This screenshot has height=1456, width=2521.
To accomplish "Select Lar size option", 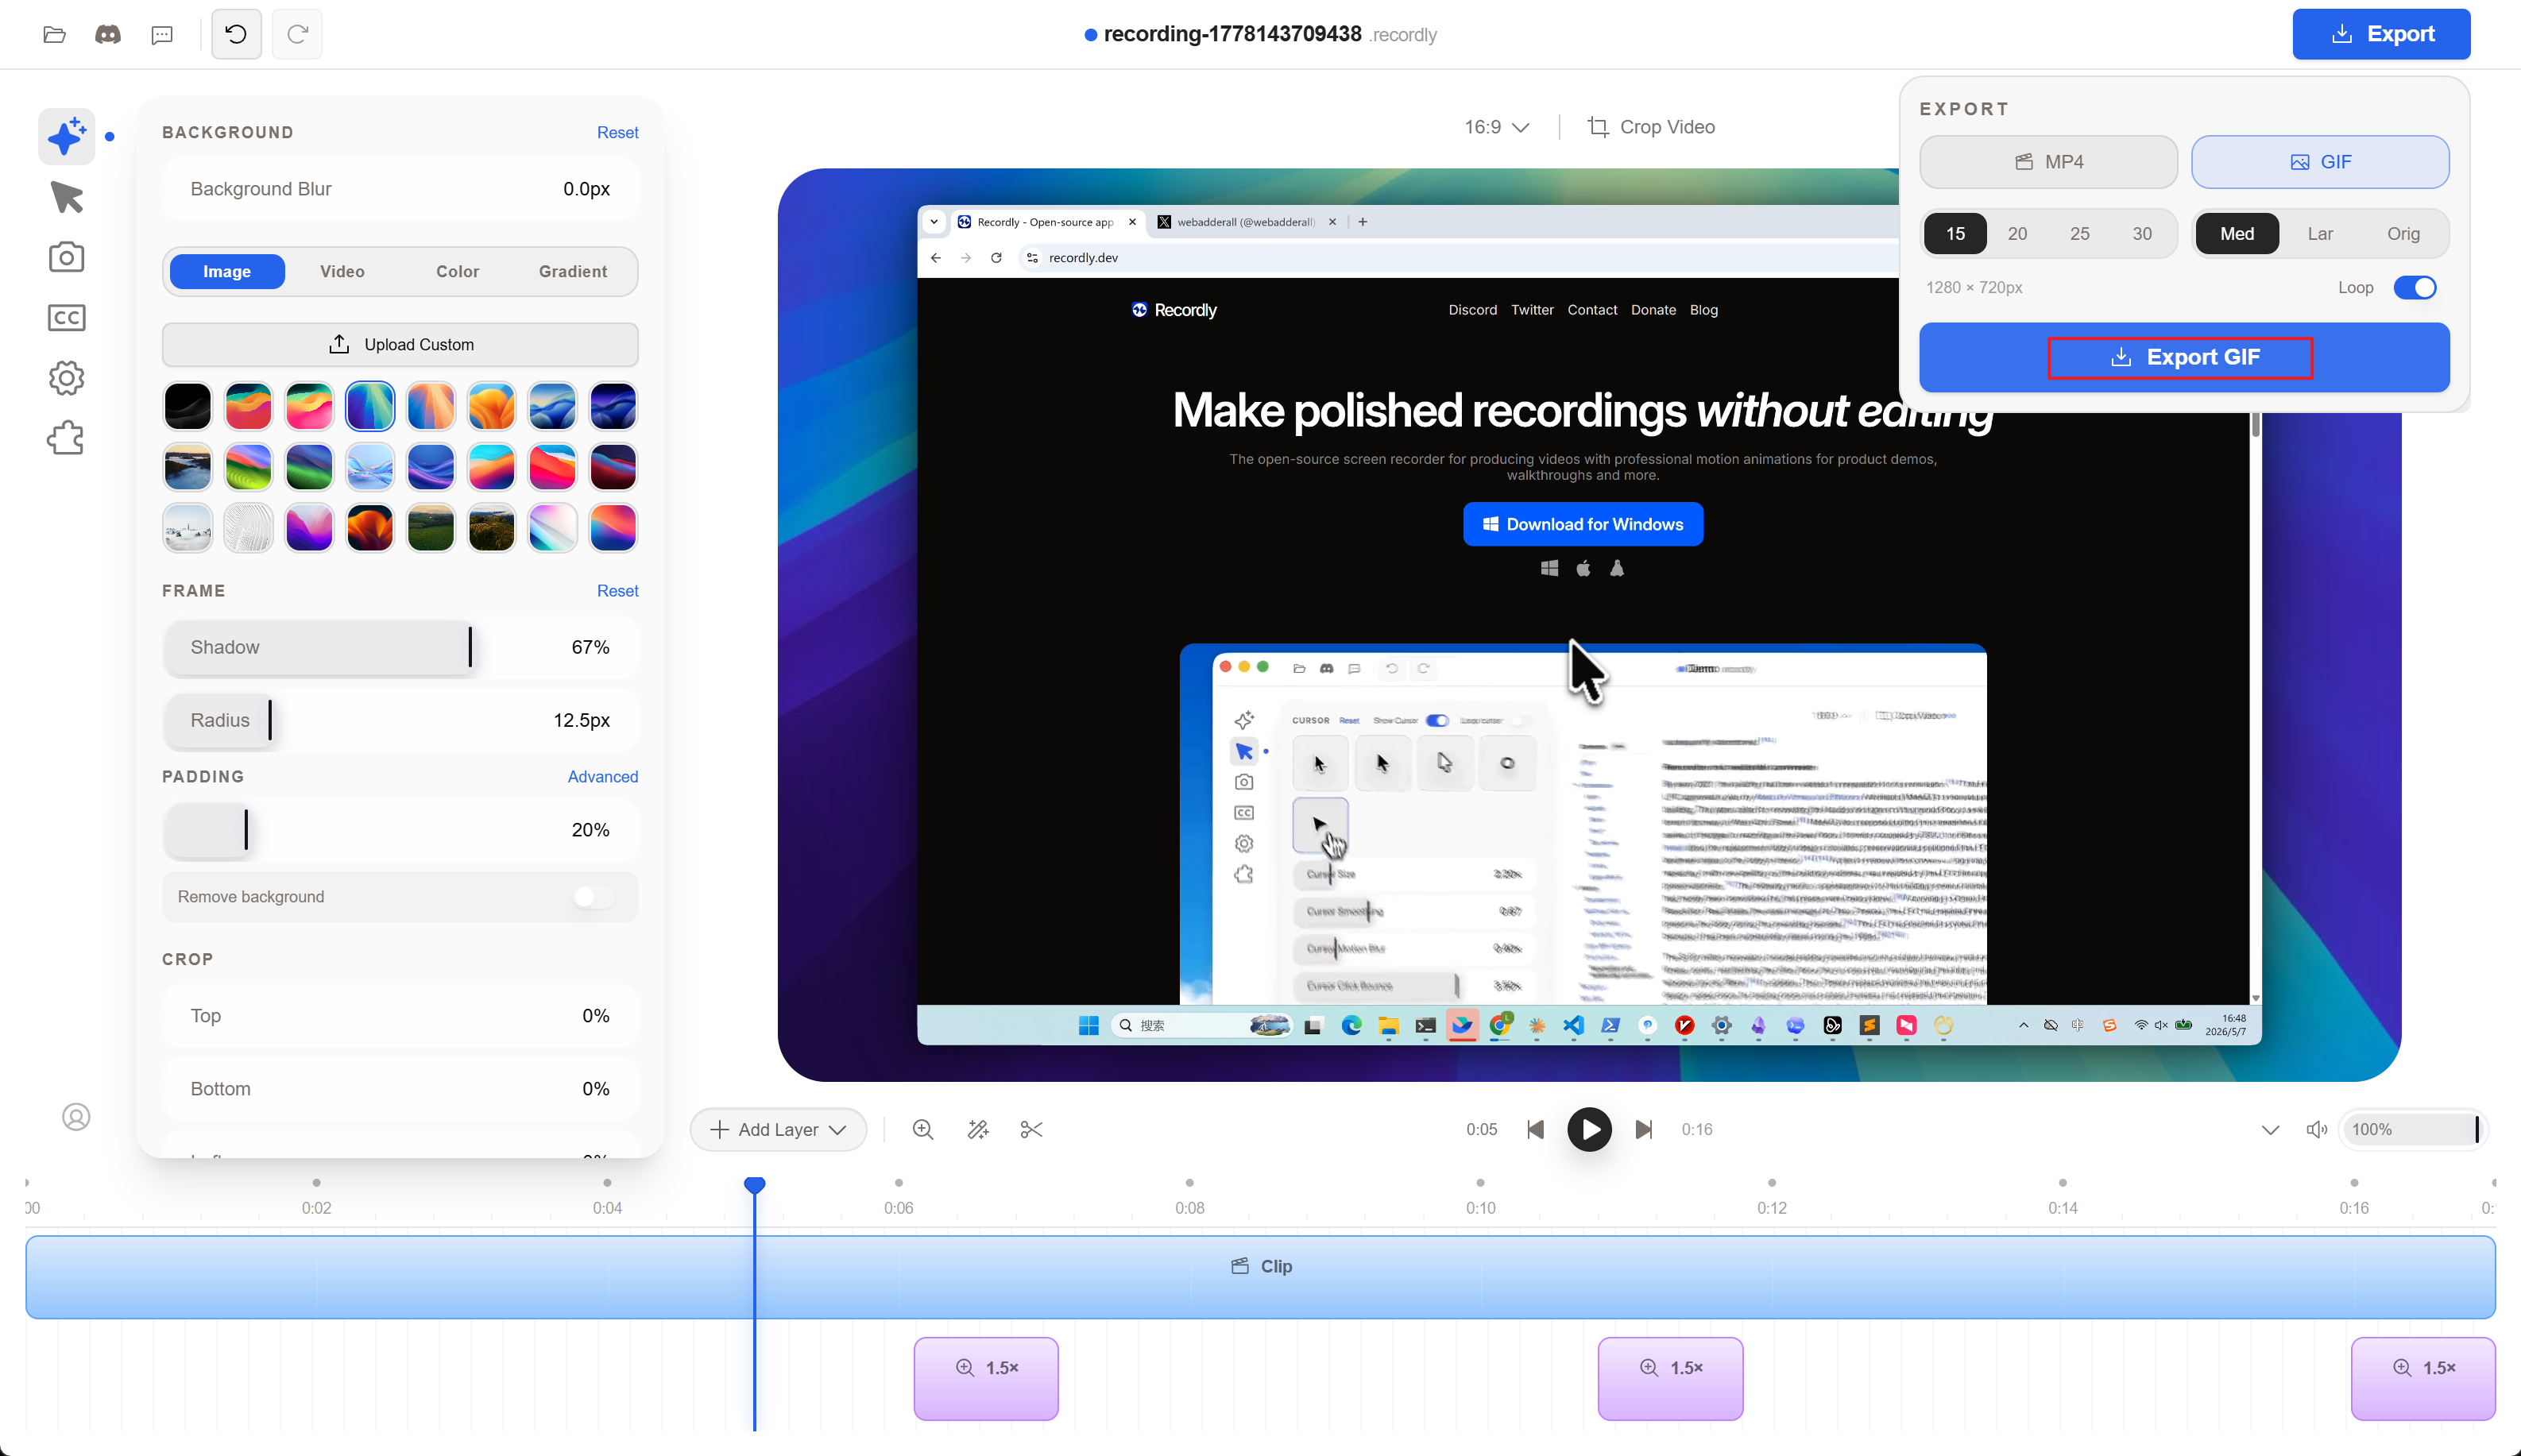I will pyautogui.click(x=2320, y=234).
